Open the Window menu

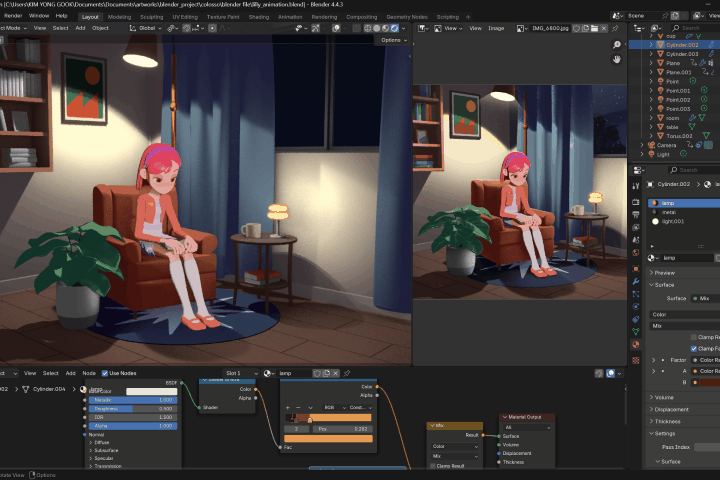[x=39, y=16]
